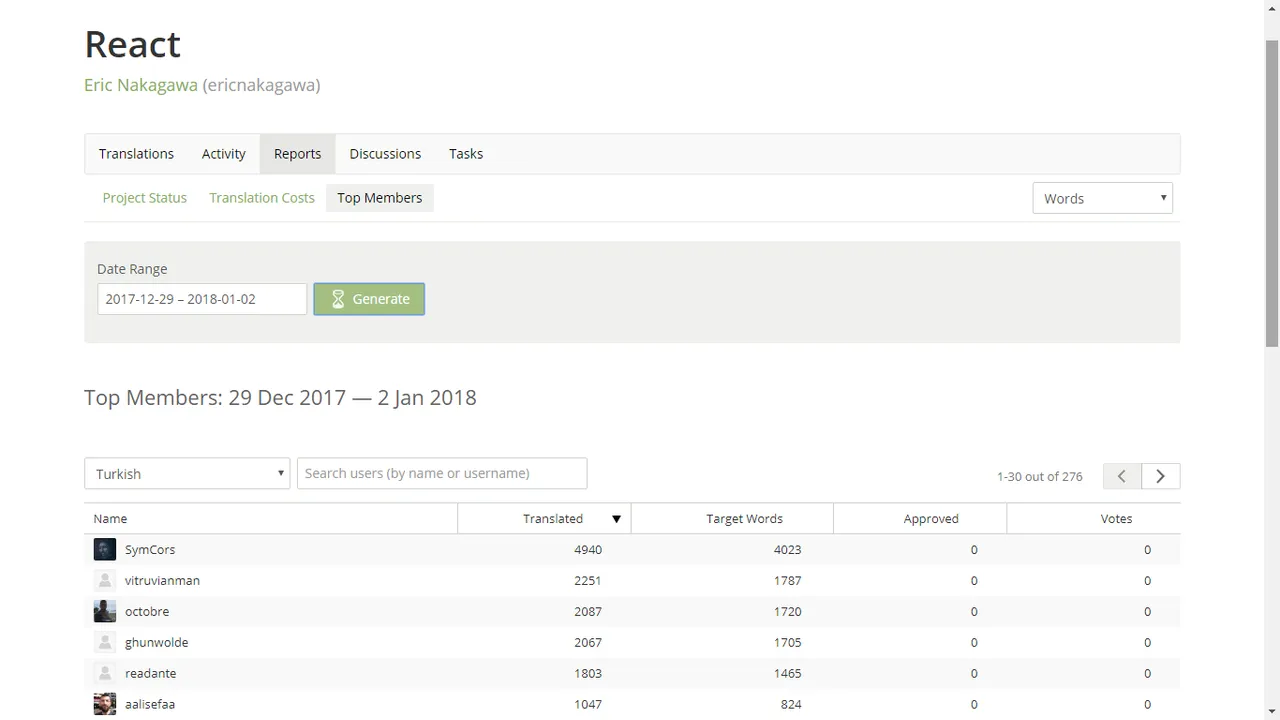The image size is (1280, 720).
Task: Click the 1-30 out of 276 counter
Action: [1040, 476]
